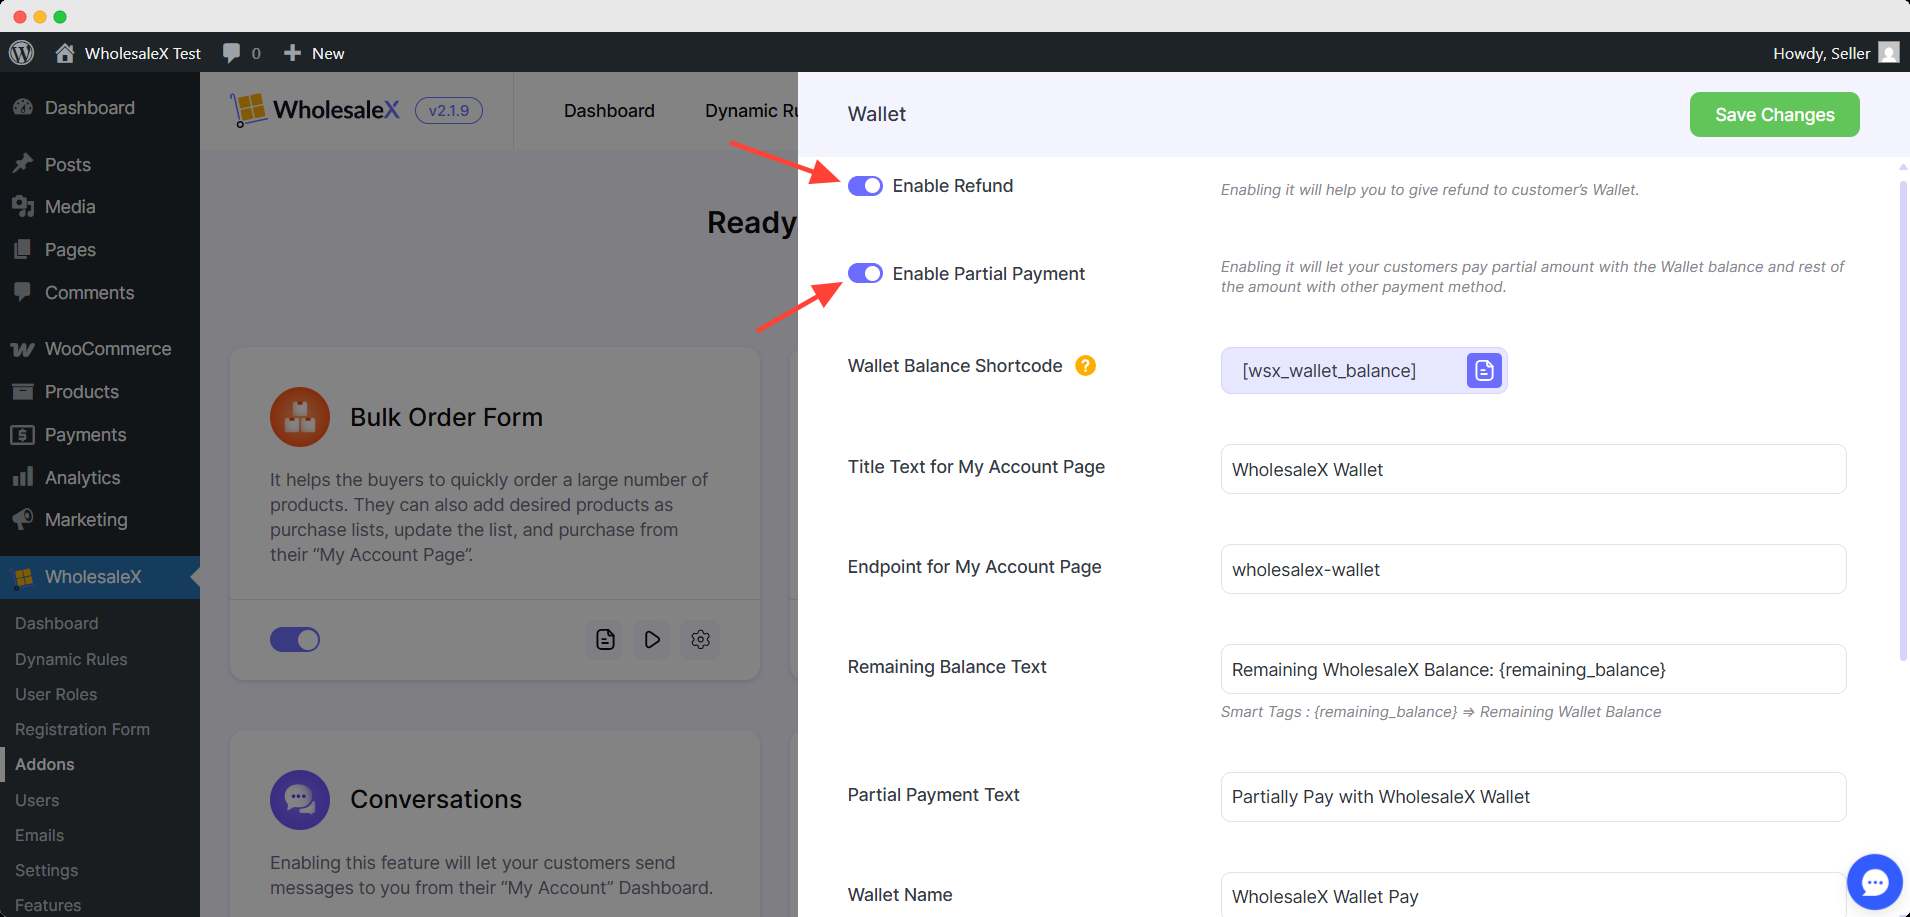
Task: Open the live chat bubble
Action: [1874, 882]
